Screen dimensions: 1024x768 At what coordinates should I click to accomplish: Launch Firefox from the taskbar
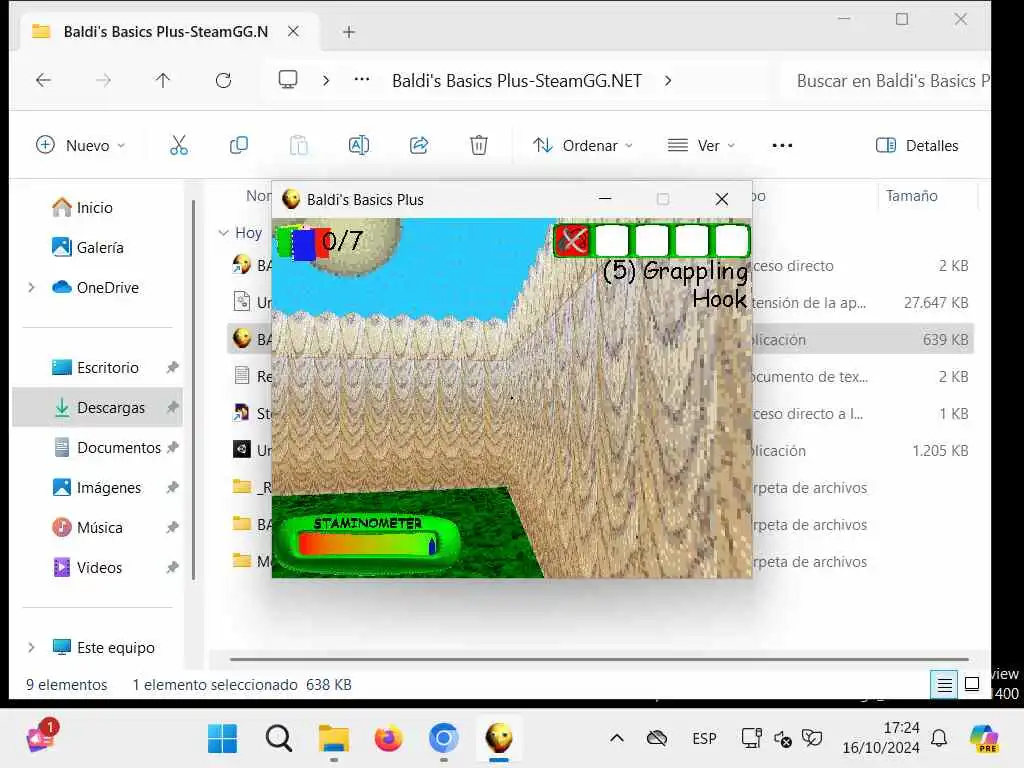coord(389,739)
